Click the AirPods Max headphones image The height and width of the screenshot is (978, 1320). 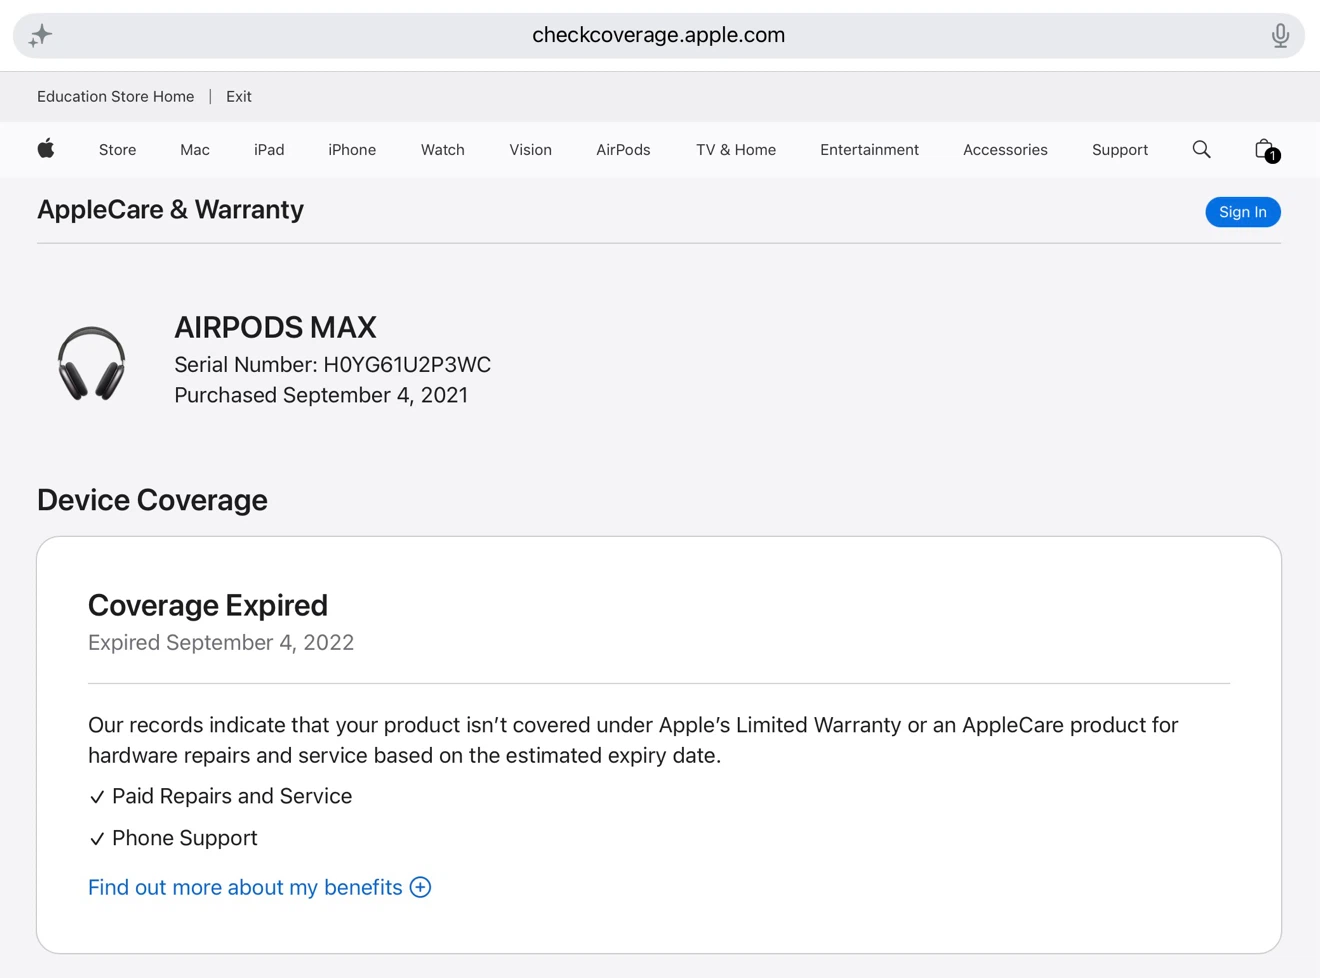[x=91, y=363]
